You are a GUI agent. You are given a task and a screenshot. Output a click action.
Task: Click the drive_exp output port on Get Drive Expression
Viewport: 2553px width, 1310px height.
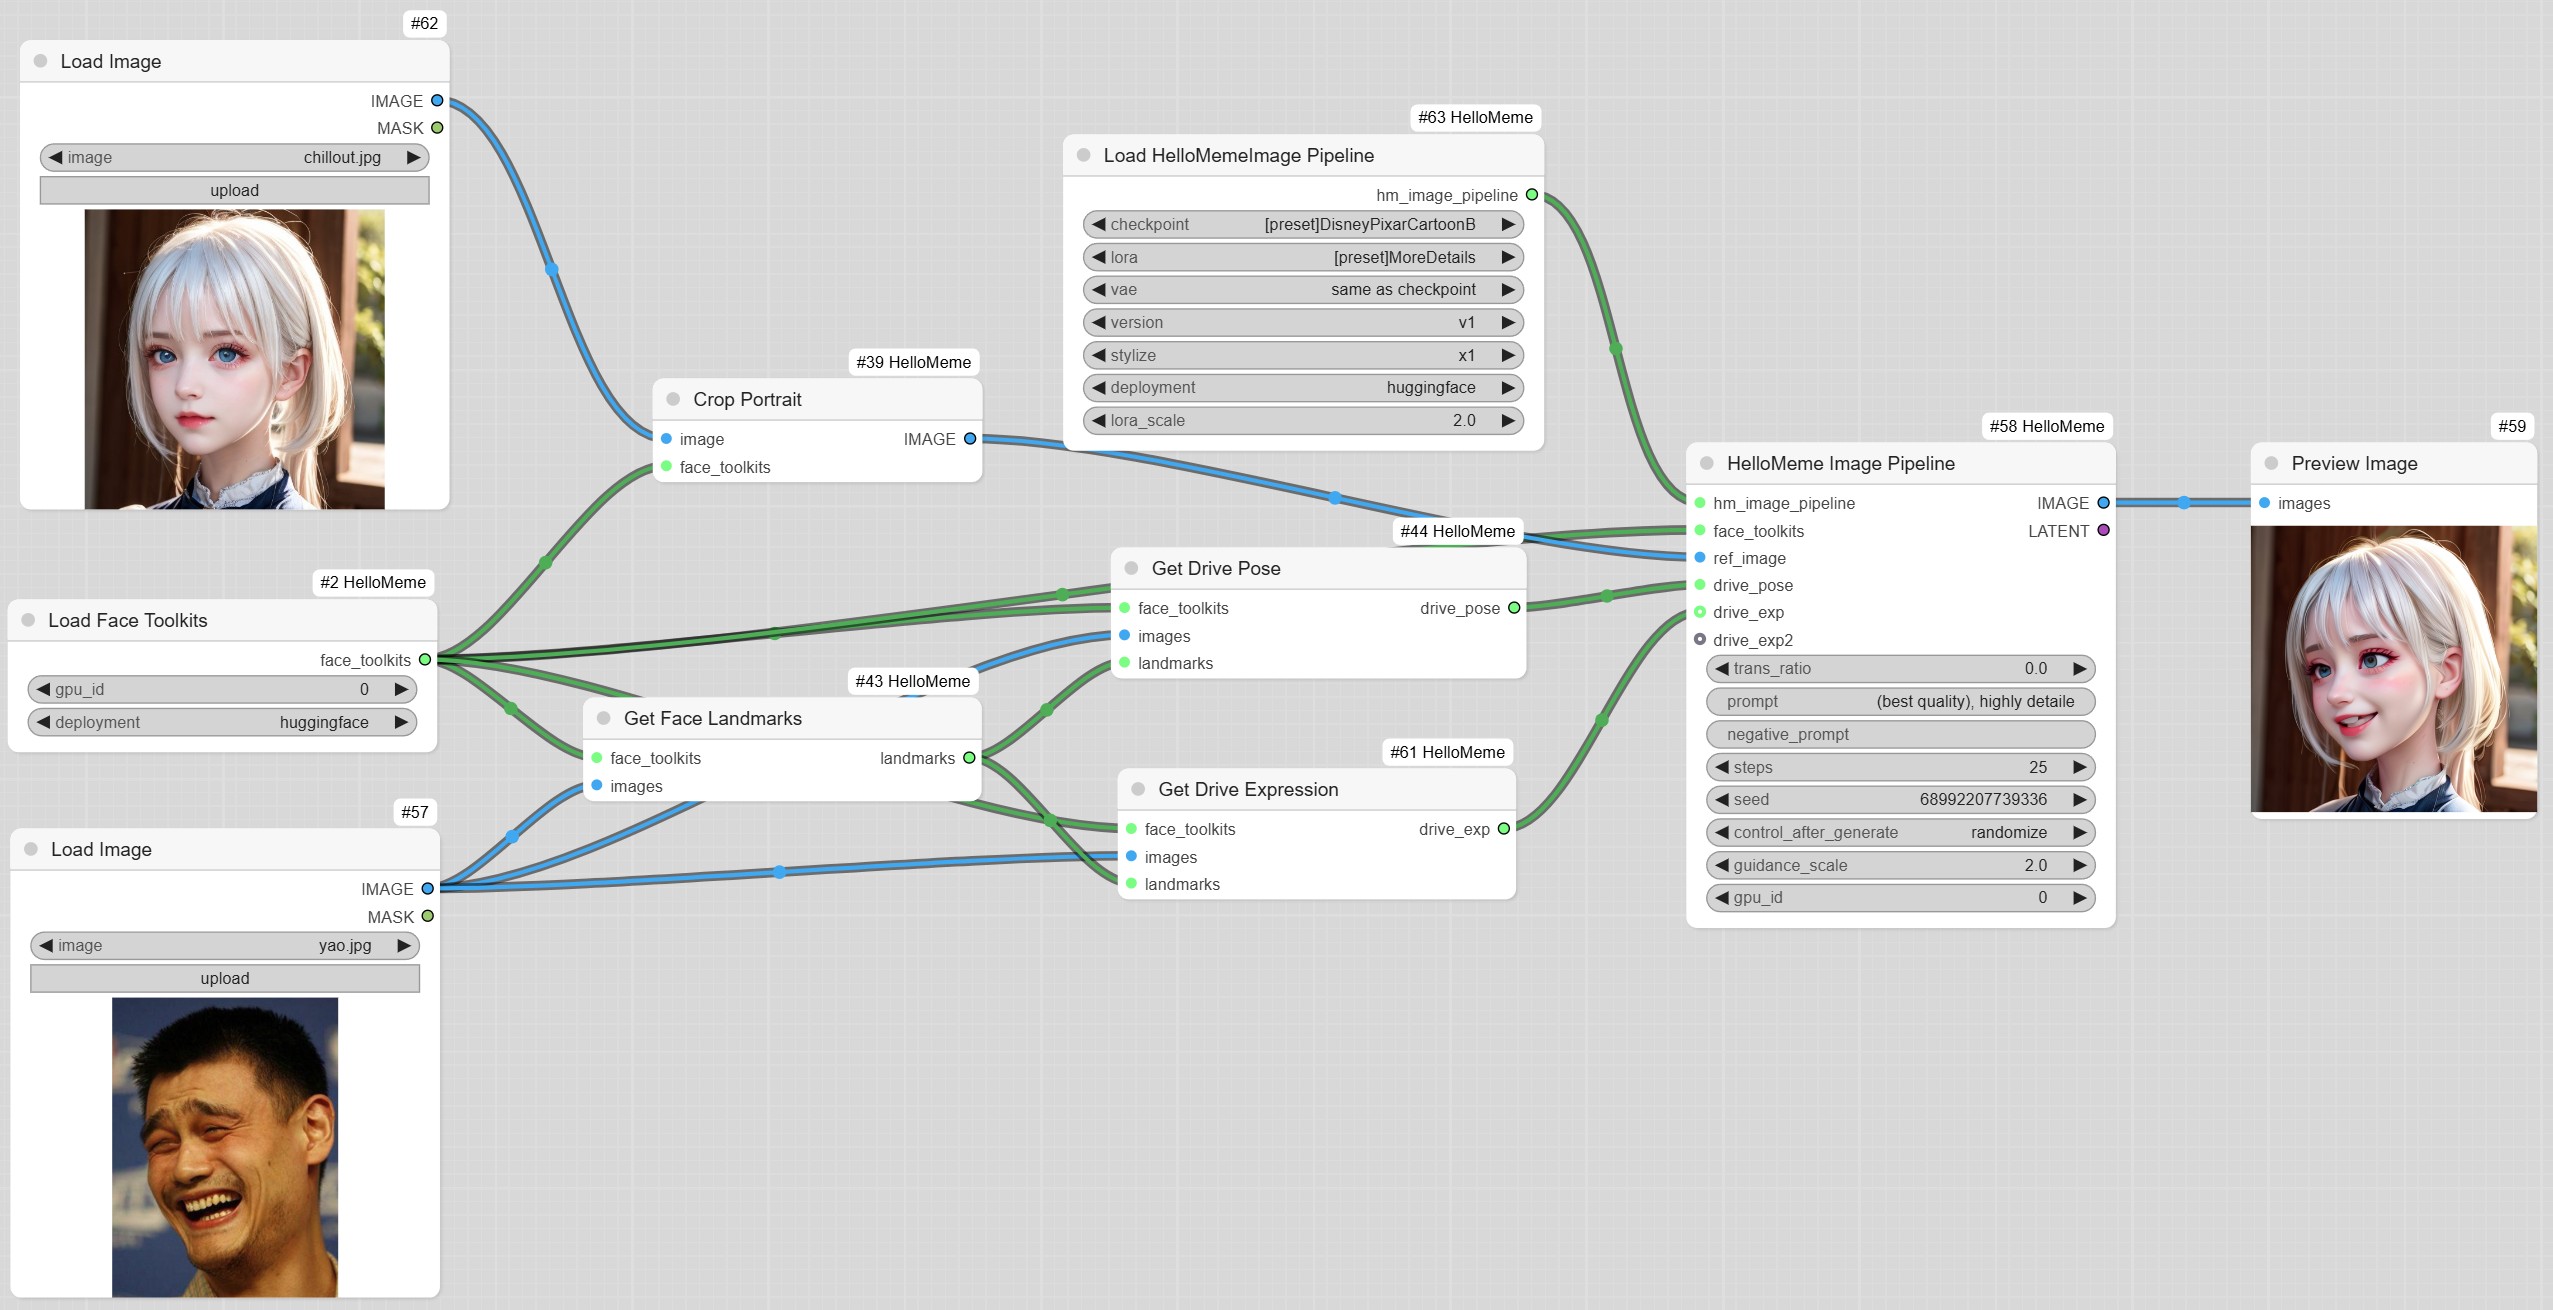(1504, 829)
